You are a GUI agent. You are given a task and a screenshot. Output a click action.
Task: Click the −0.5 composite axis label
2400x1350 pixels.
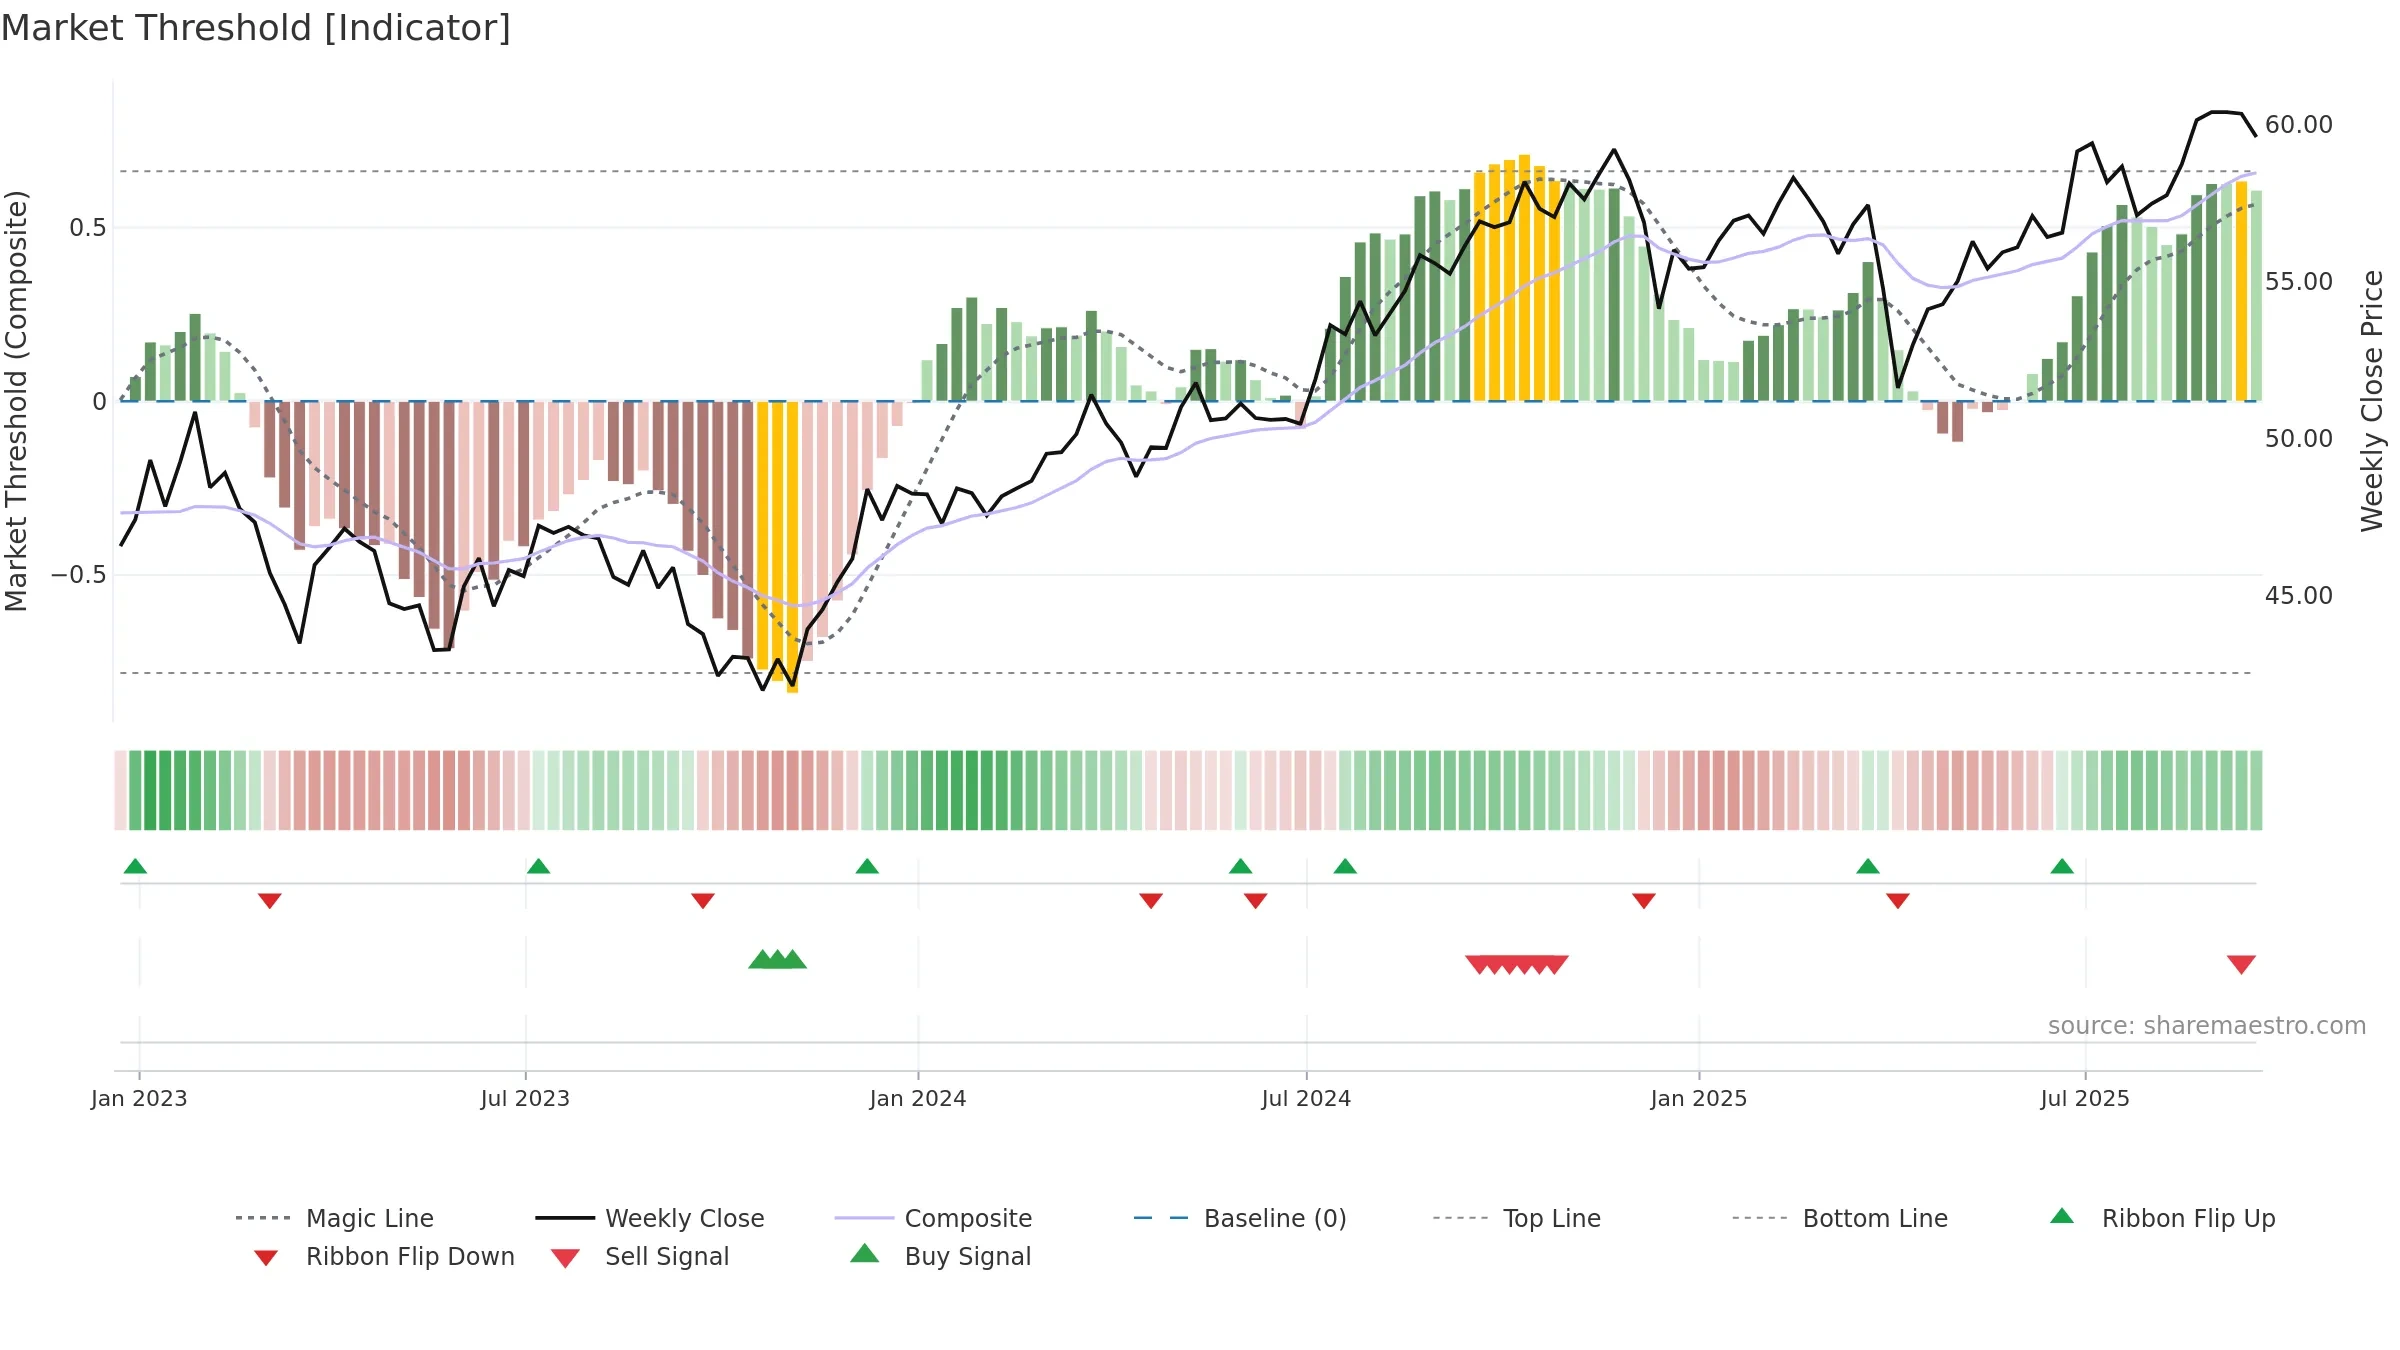pyautogui.click(x=78, y=574)
